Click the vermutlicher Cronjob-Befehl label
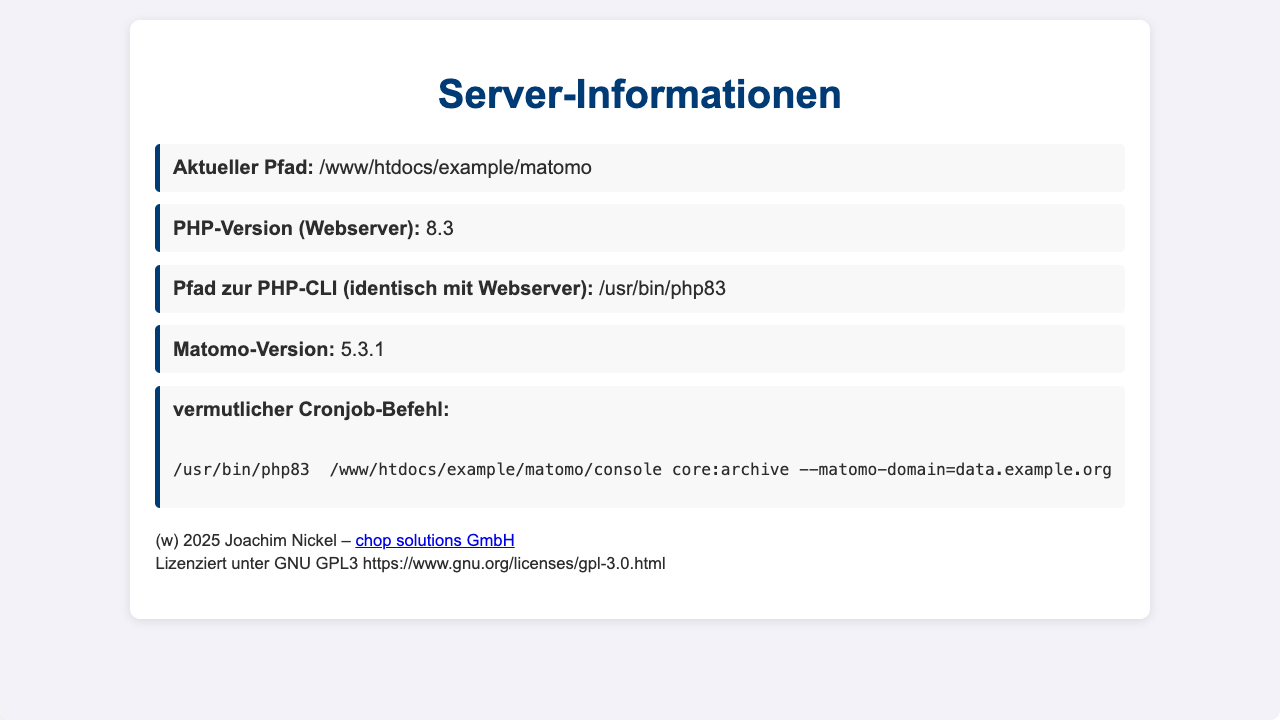This screenshot has width=1280, height=720. coord(311,409)
